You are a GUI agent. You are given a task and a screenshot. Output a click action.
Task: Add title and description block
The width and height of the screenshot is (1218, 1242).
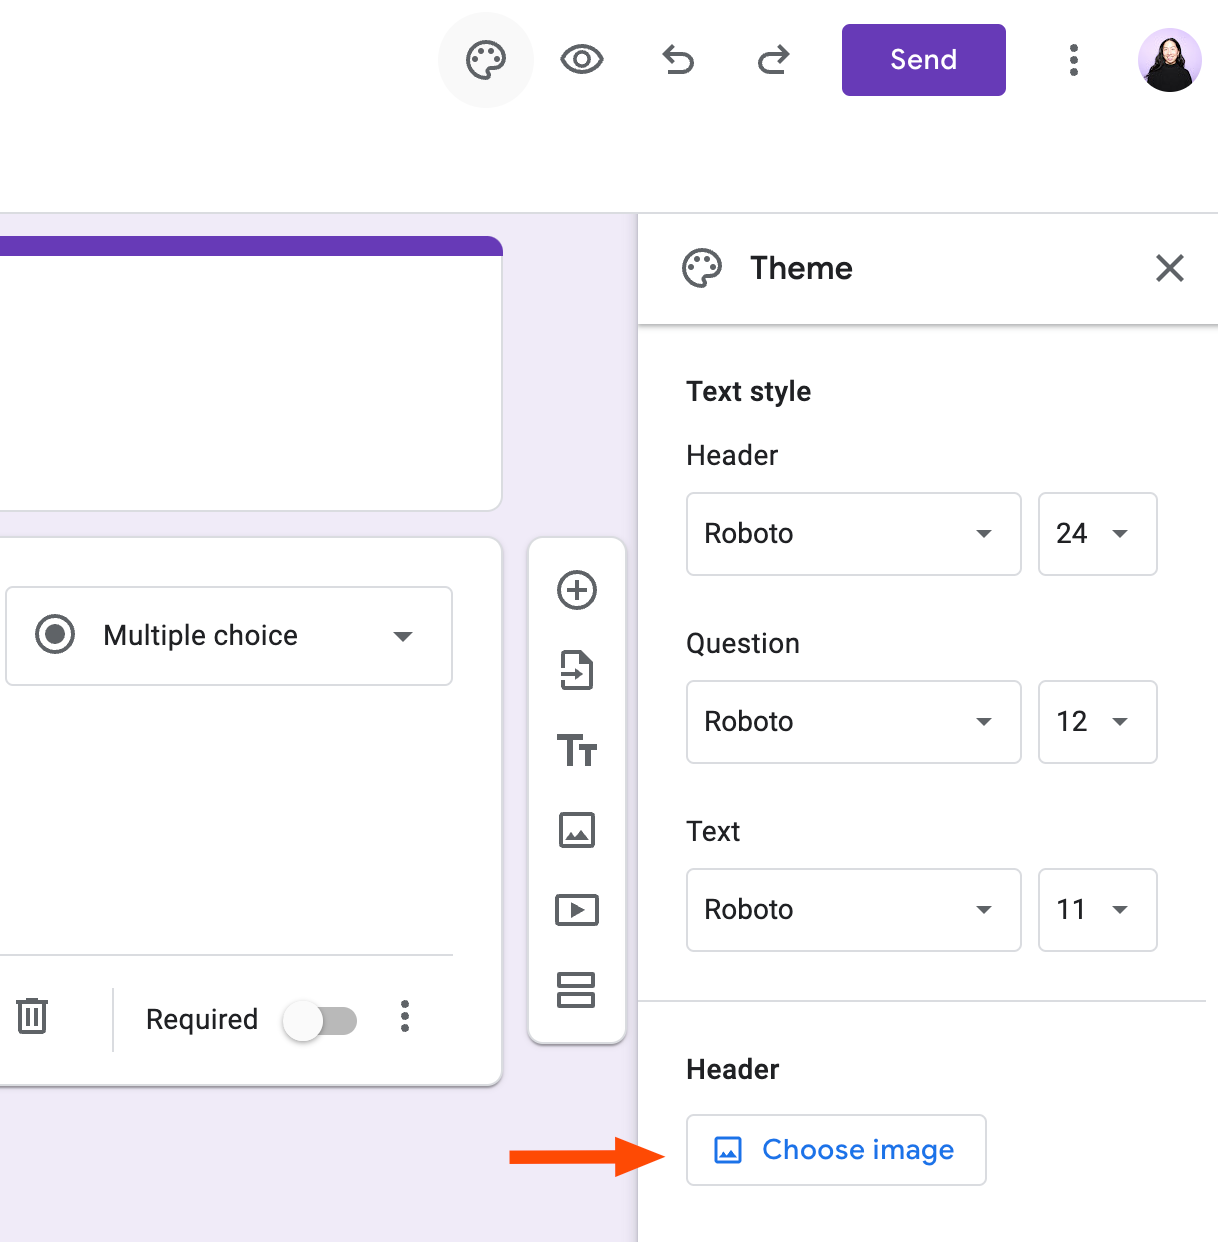coord(577,750)
